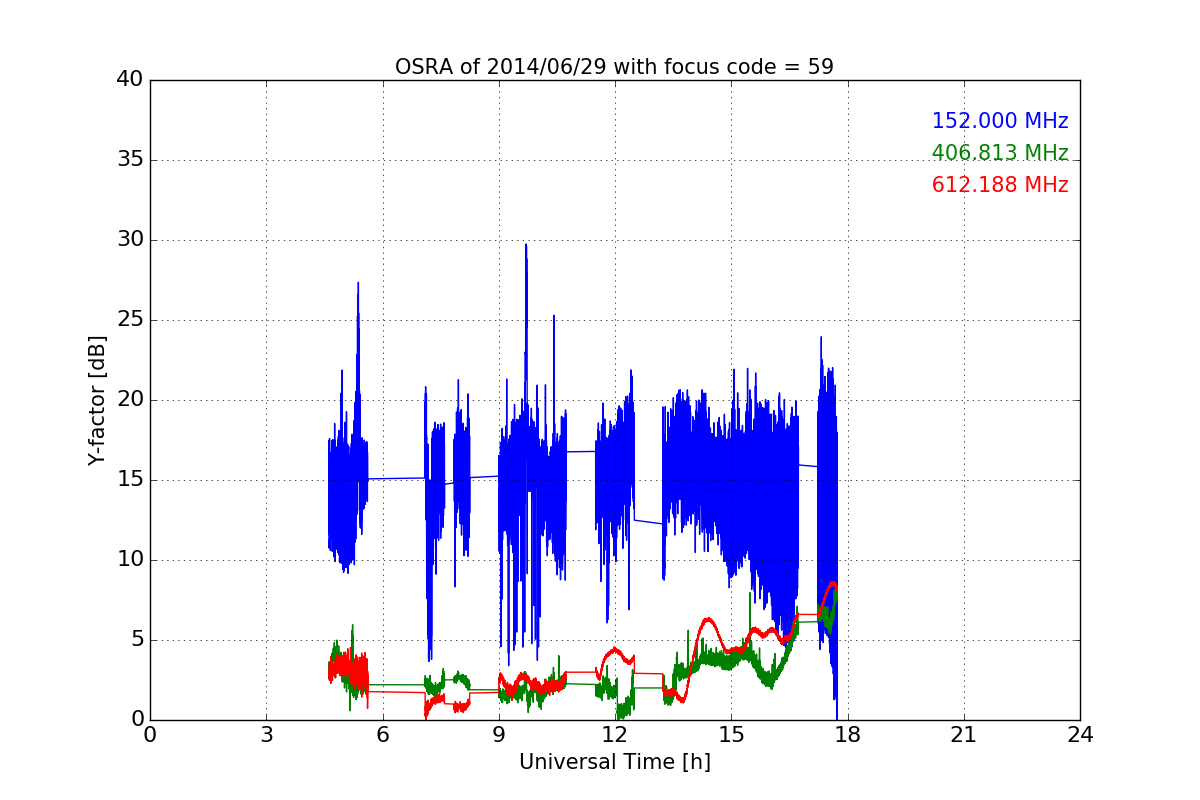Click x-axis tick label 21
Screen dimensions: 1200x800
(964, 734)
